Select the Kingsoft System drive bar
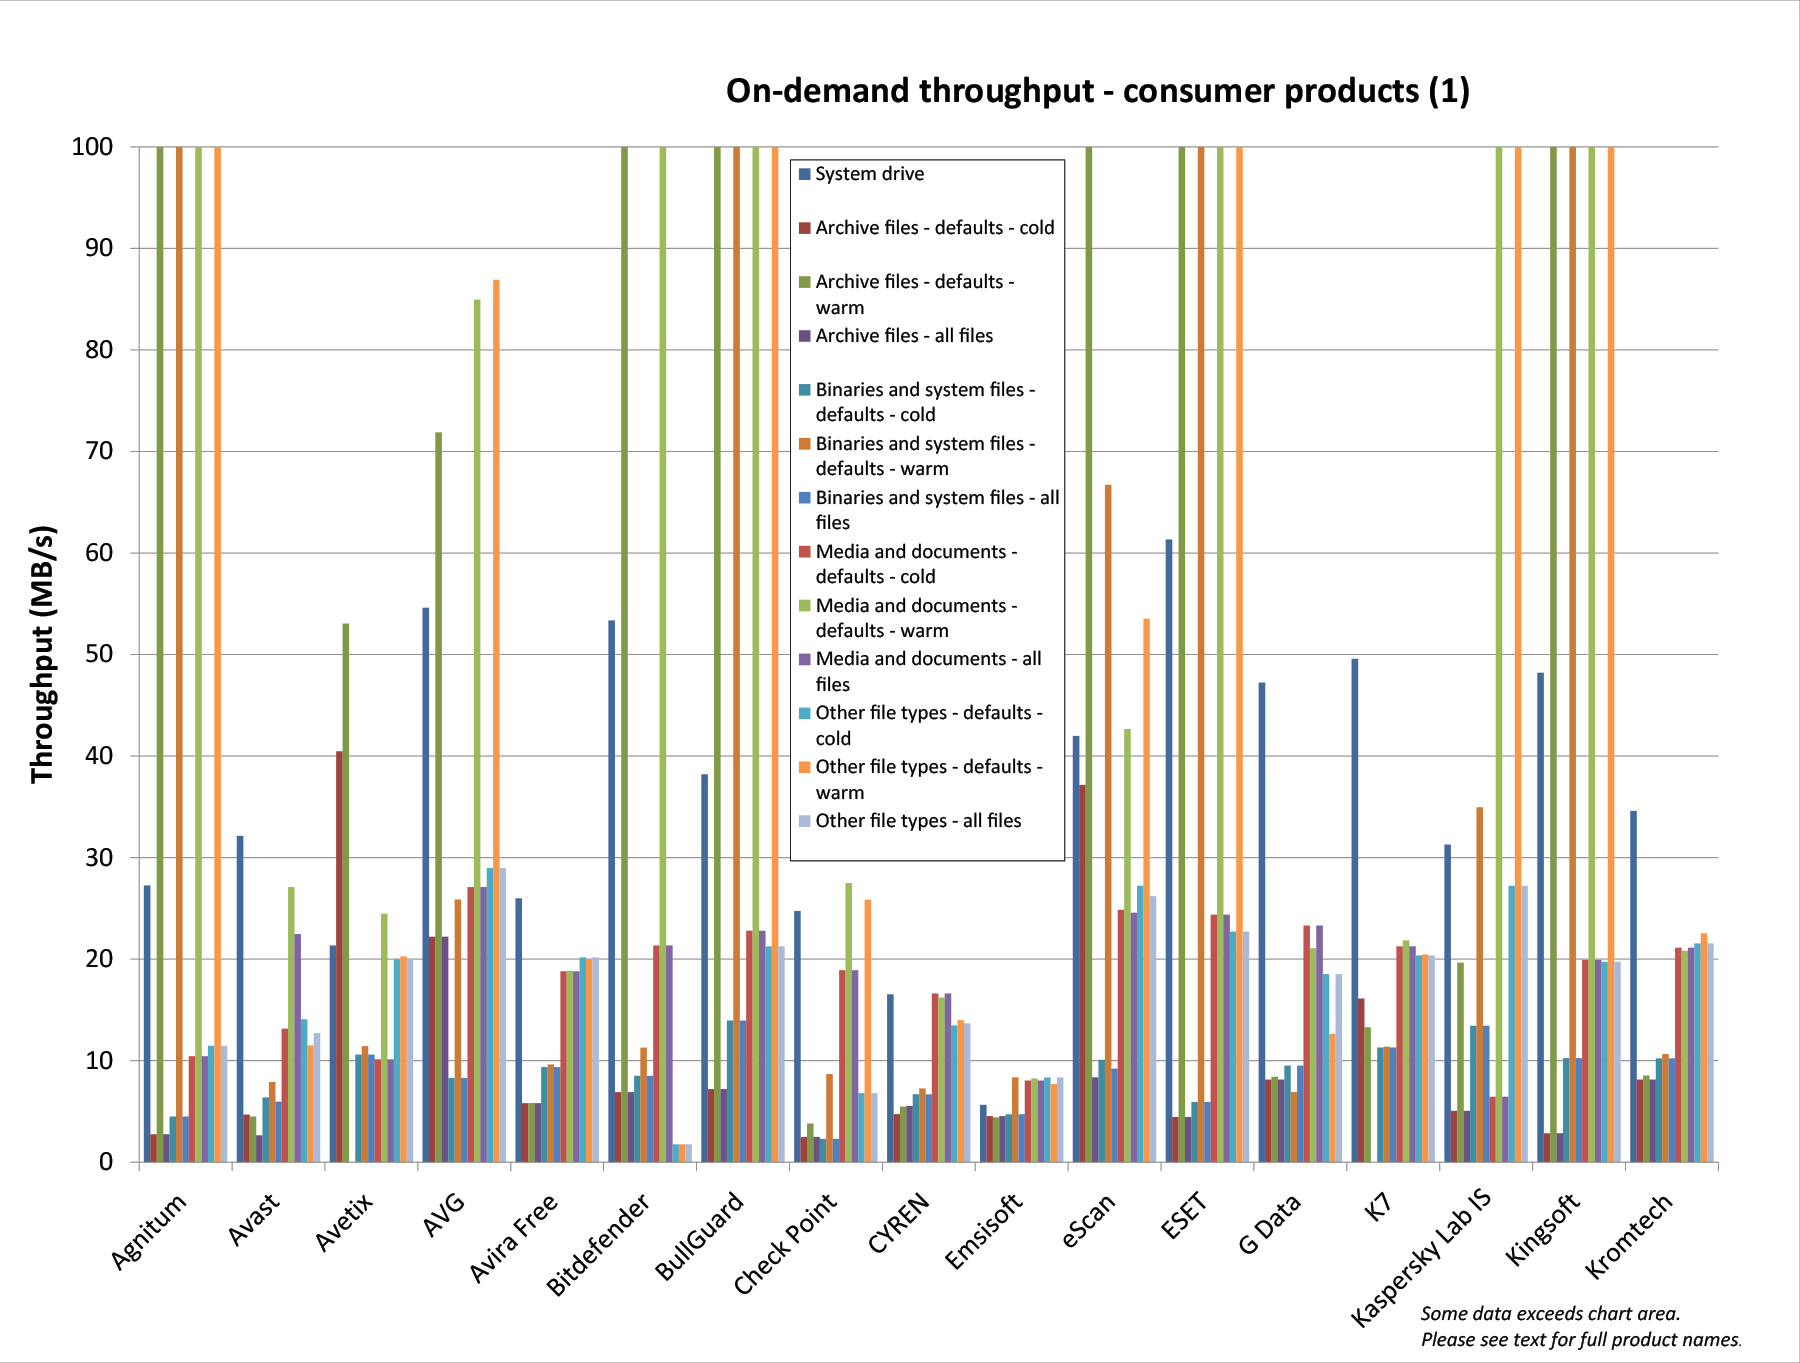 pos(1540,917)
